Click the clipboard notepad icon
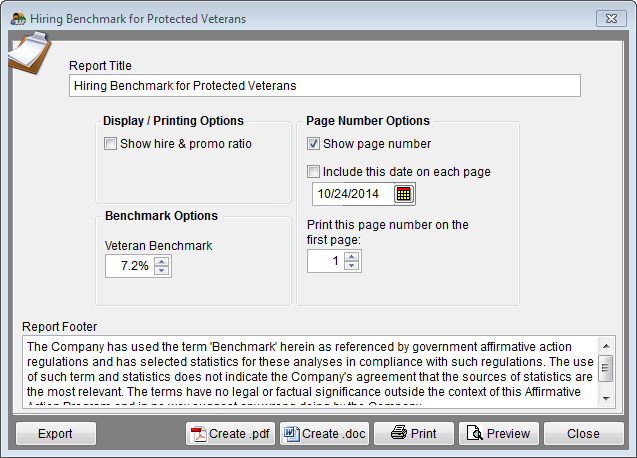The width and height of the screenshot is (637, 458). point(30,53)
